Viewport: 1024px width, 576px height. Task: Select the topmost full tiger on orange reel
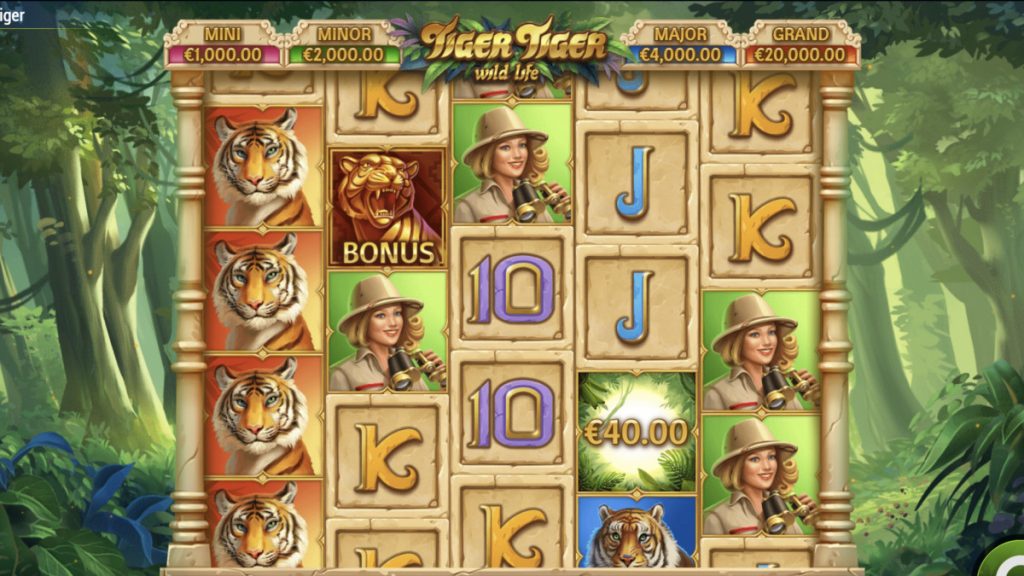coord(263,167)
